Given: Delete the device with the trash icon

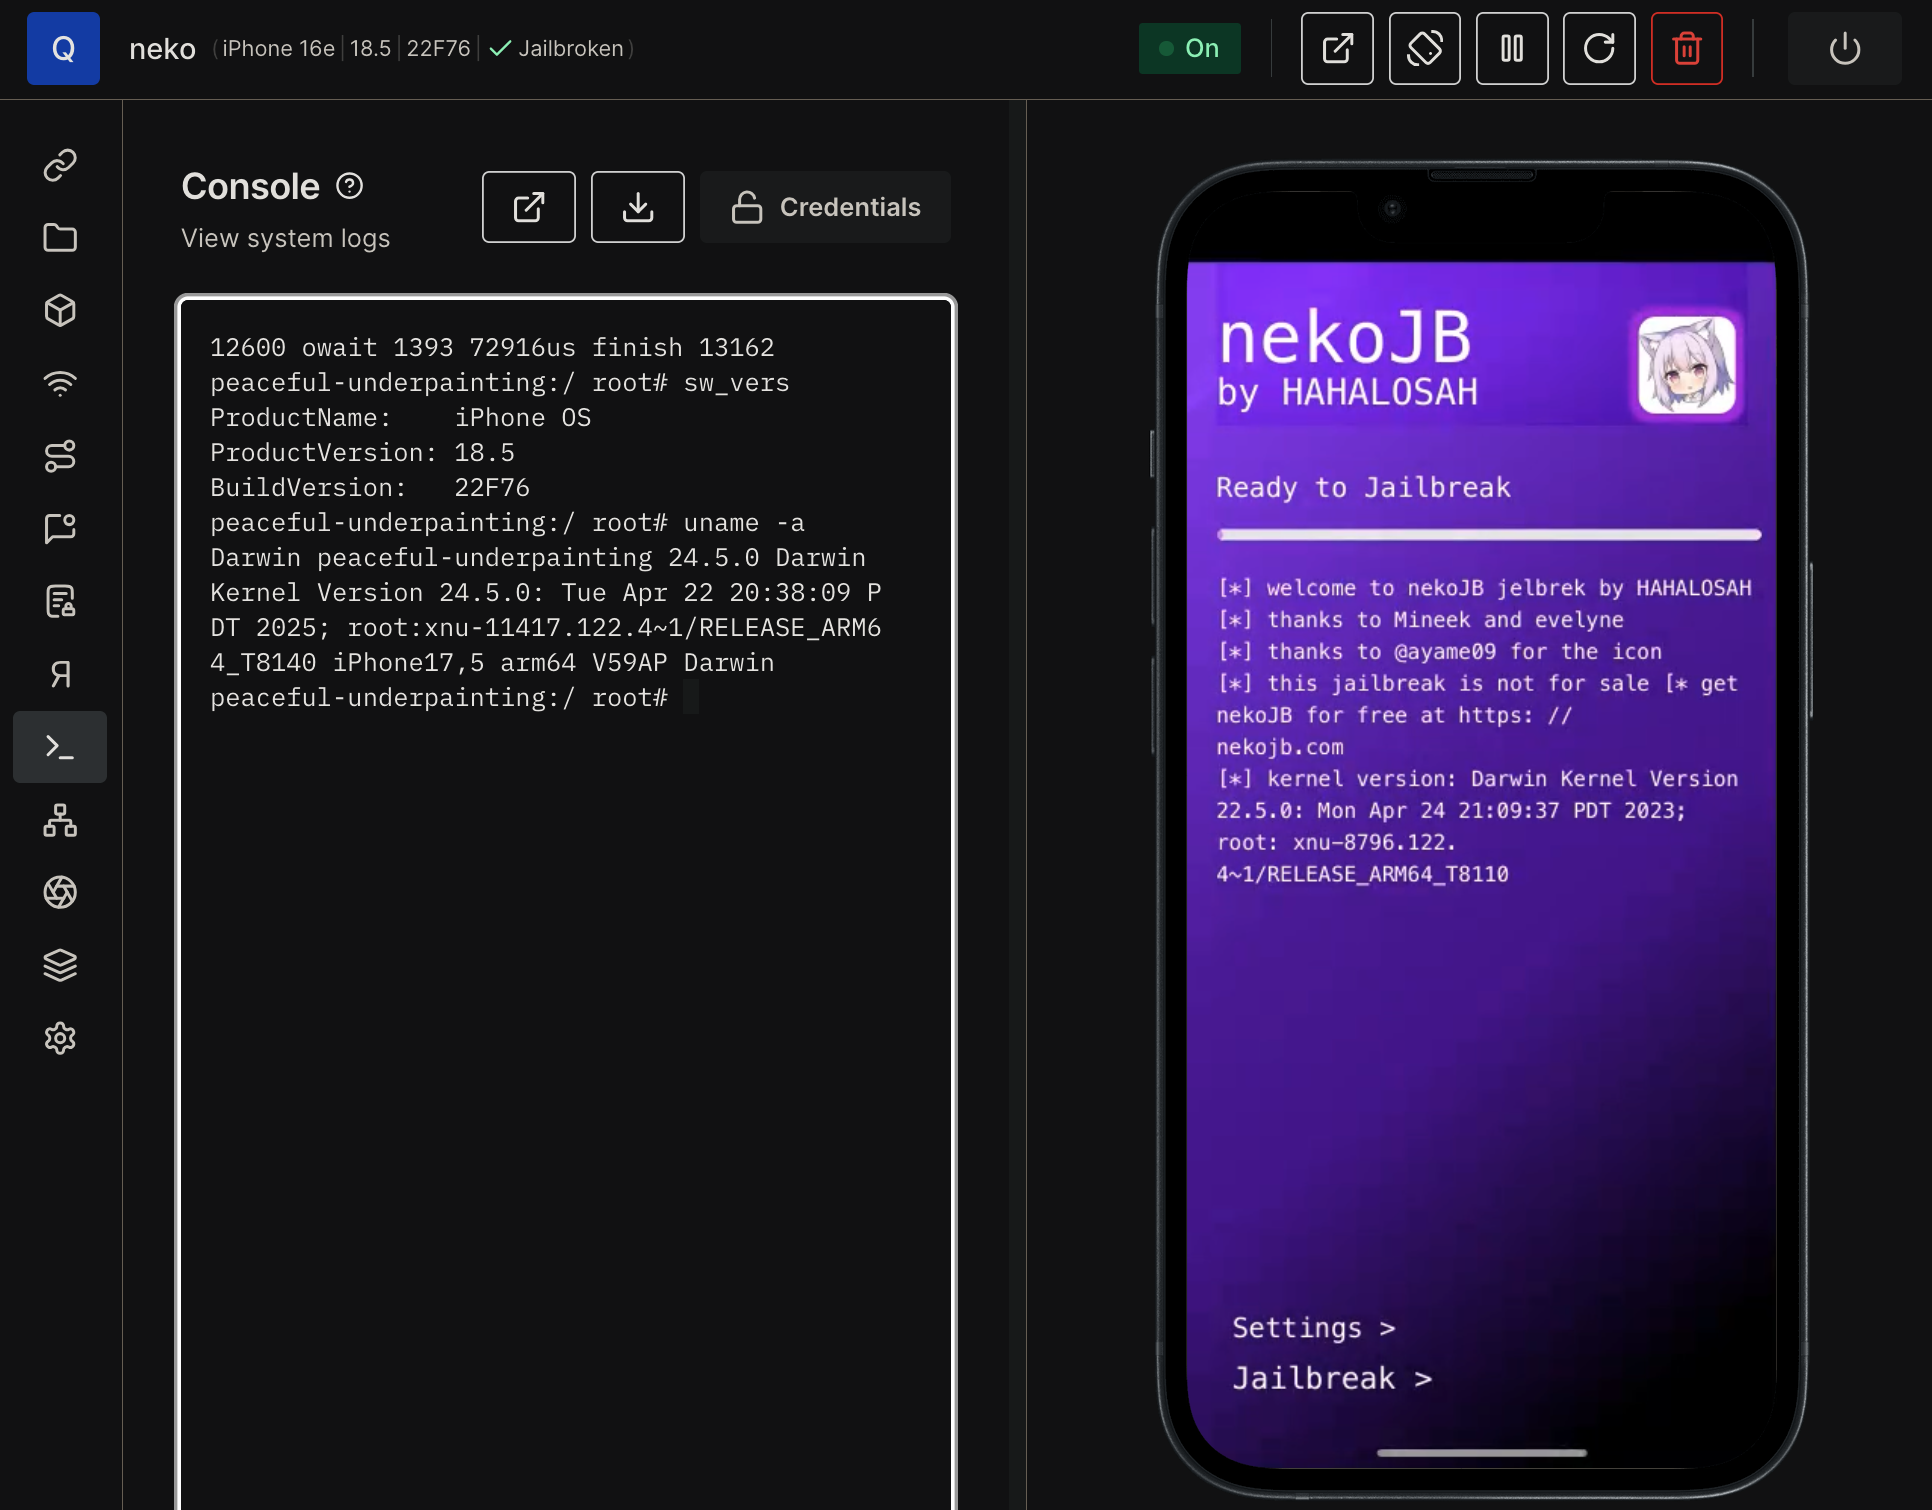Looking at the screenshot, I should pyautogui.click(x=1686, y=48).
